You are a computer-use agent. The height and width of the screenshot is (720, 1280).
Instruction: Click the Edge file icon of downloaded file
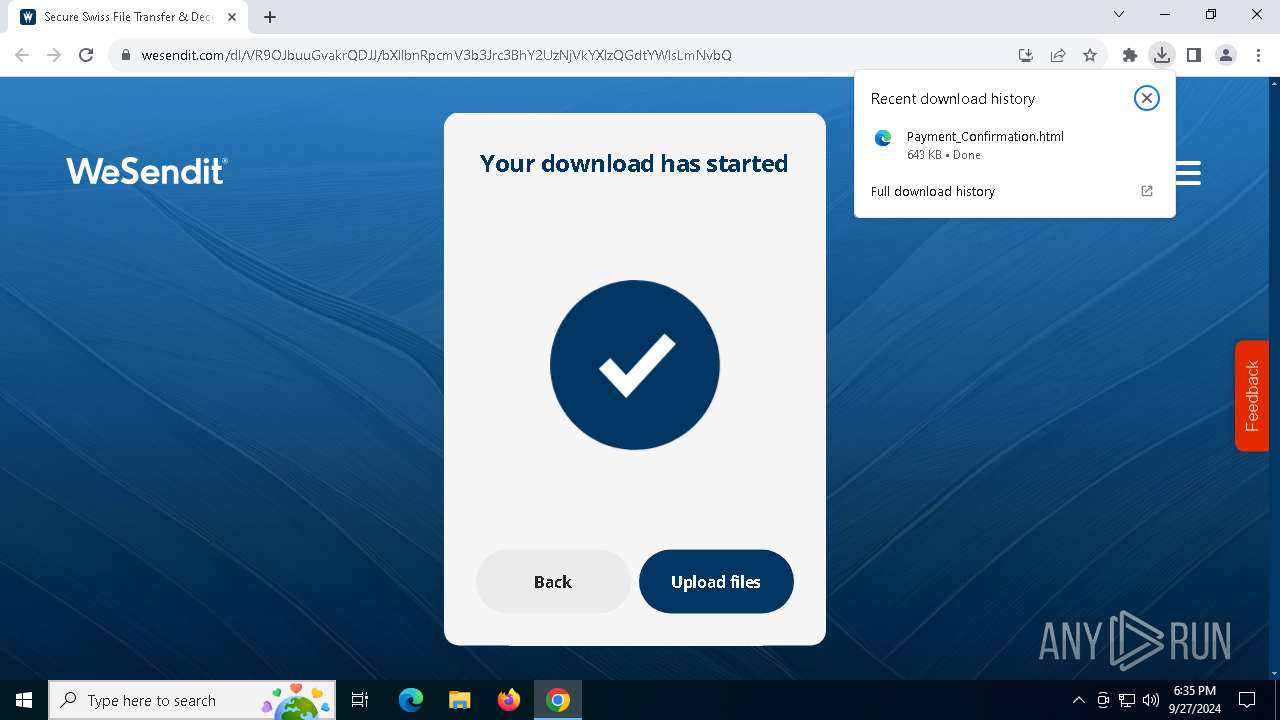point(883,139)
